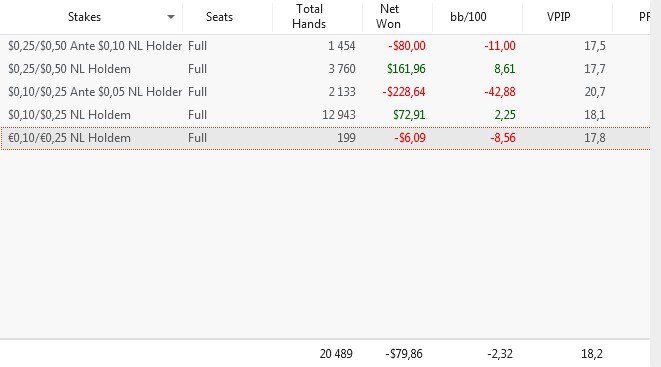The width and height of the screenshot is (661, 367).
Task: Click the 20,7 VPIP value
Action: click(x=595, y=92)
